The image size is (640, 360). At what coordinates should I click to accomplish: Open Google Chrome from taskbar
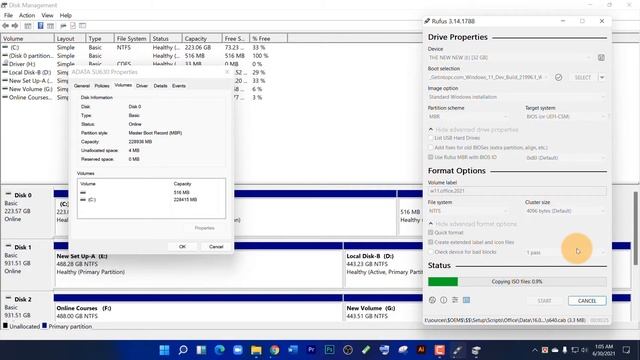coord(275,350)
